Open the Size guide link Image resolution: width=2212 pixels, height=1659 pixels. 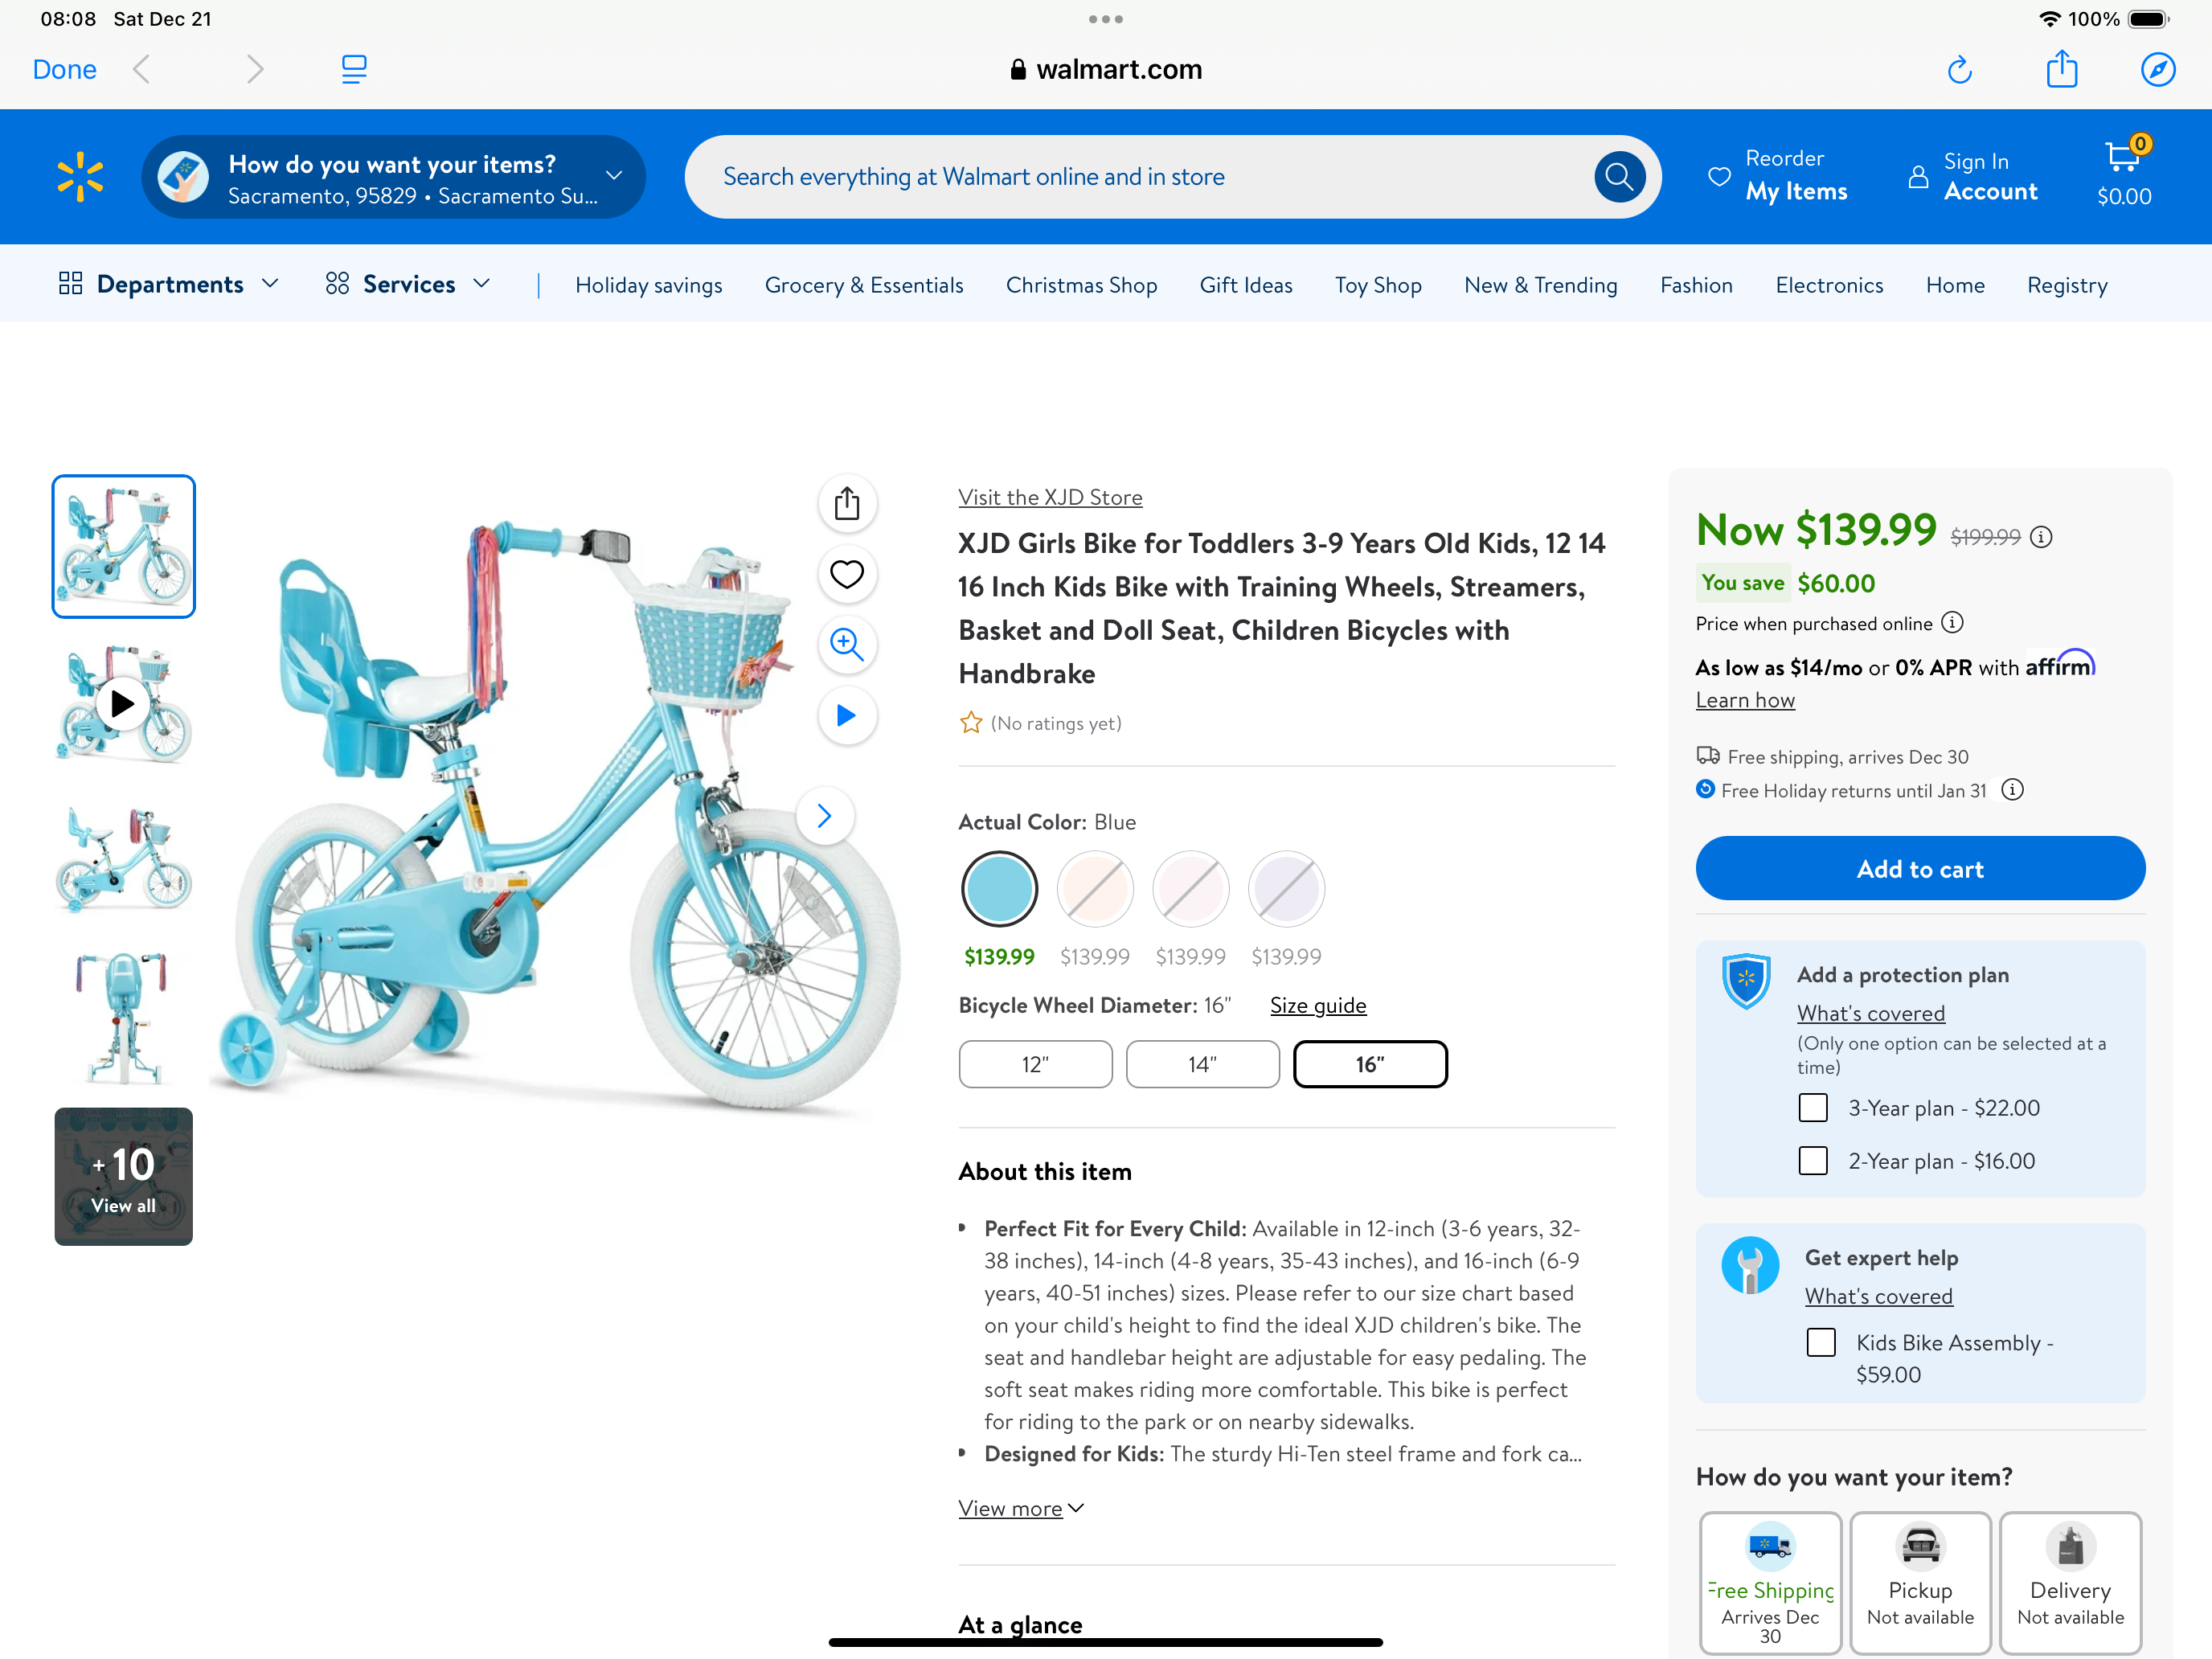point(1317,1005)
